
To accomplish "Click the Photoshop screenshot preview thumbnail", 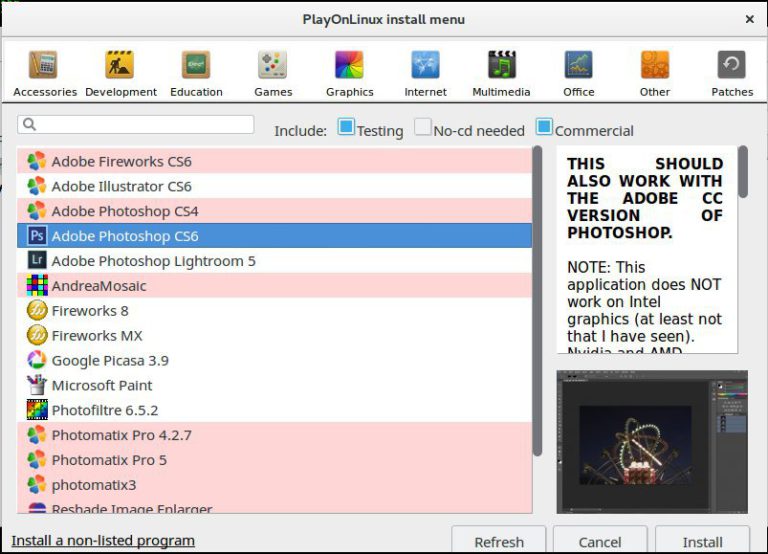I will point(652,442).
